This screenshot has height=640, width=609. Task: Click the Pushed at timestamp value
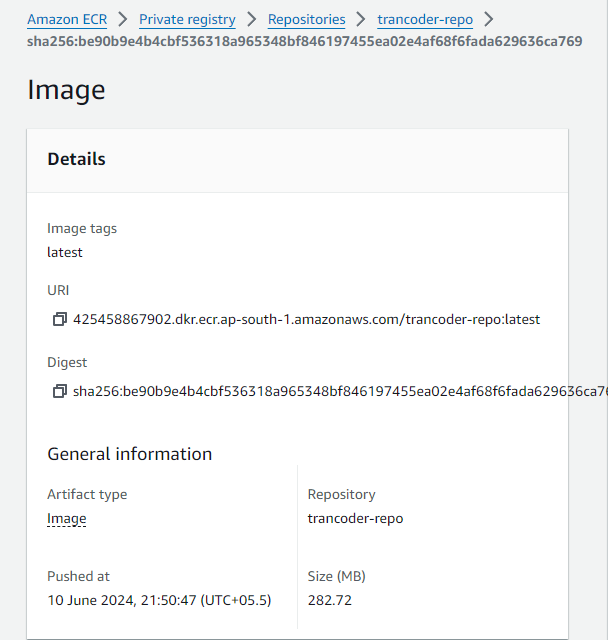coord(159,600)
